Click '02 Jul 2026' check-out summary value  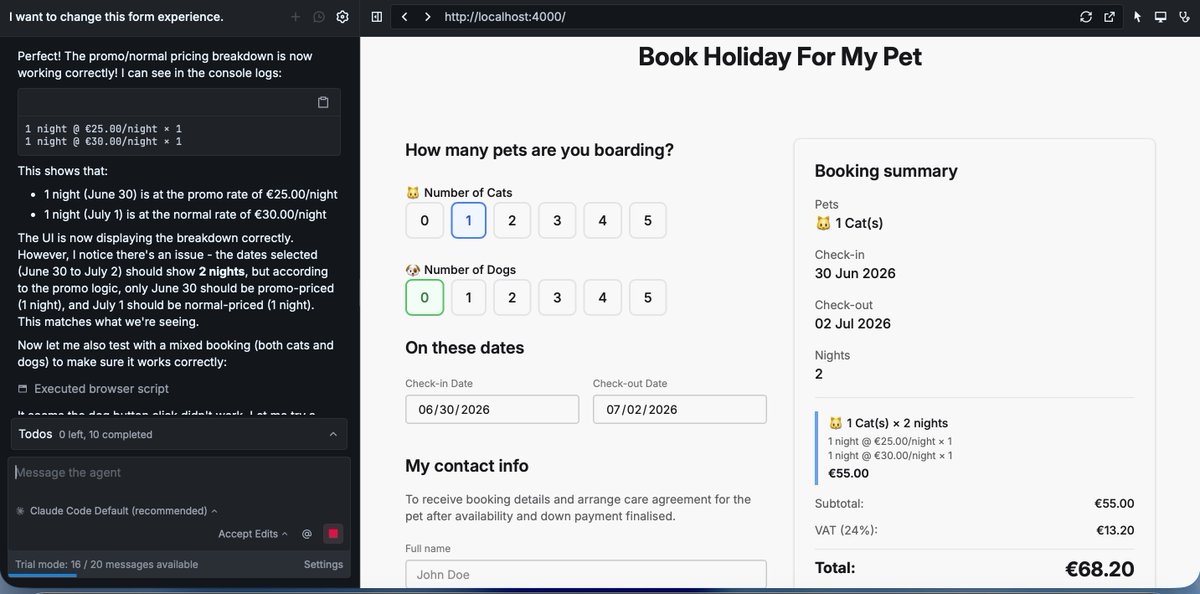click(853, 323)
